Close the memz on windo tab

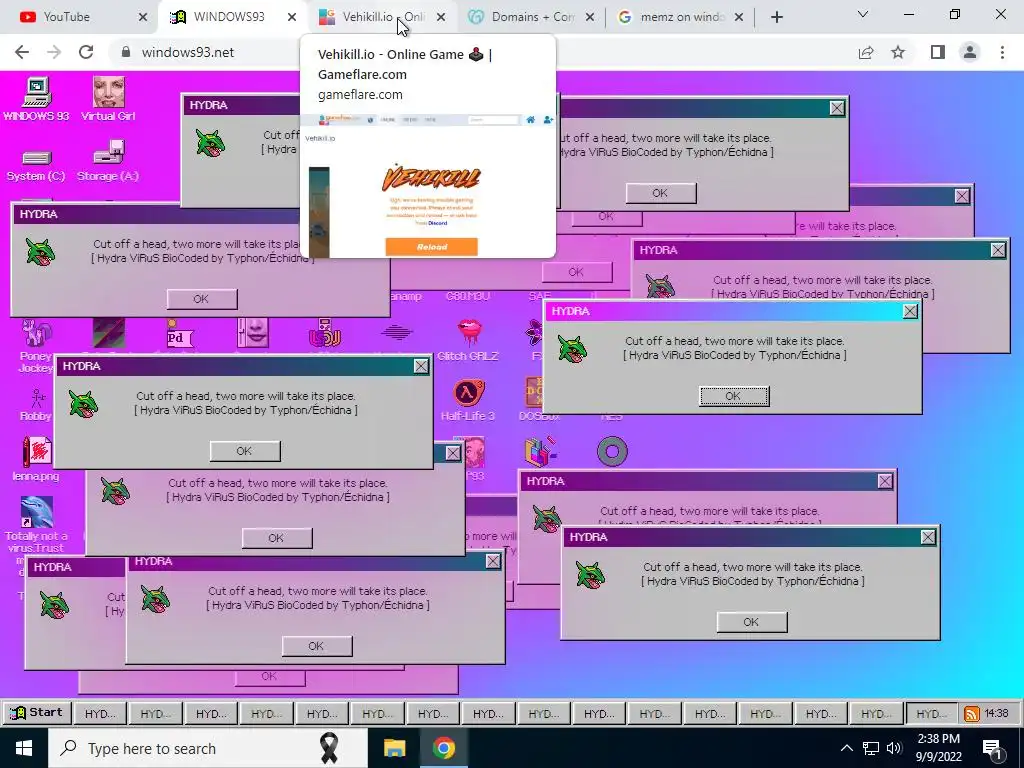pyautogui.click(x=739, y=17)
